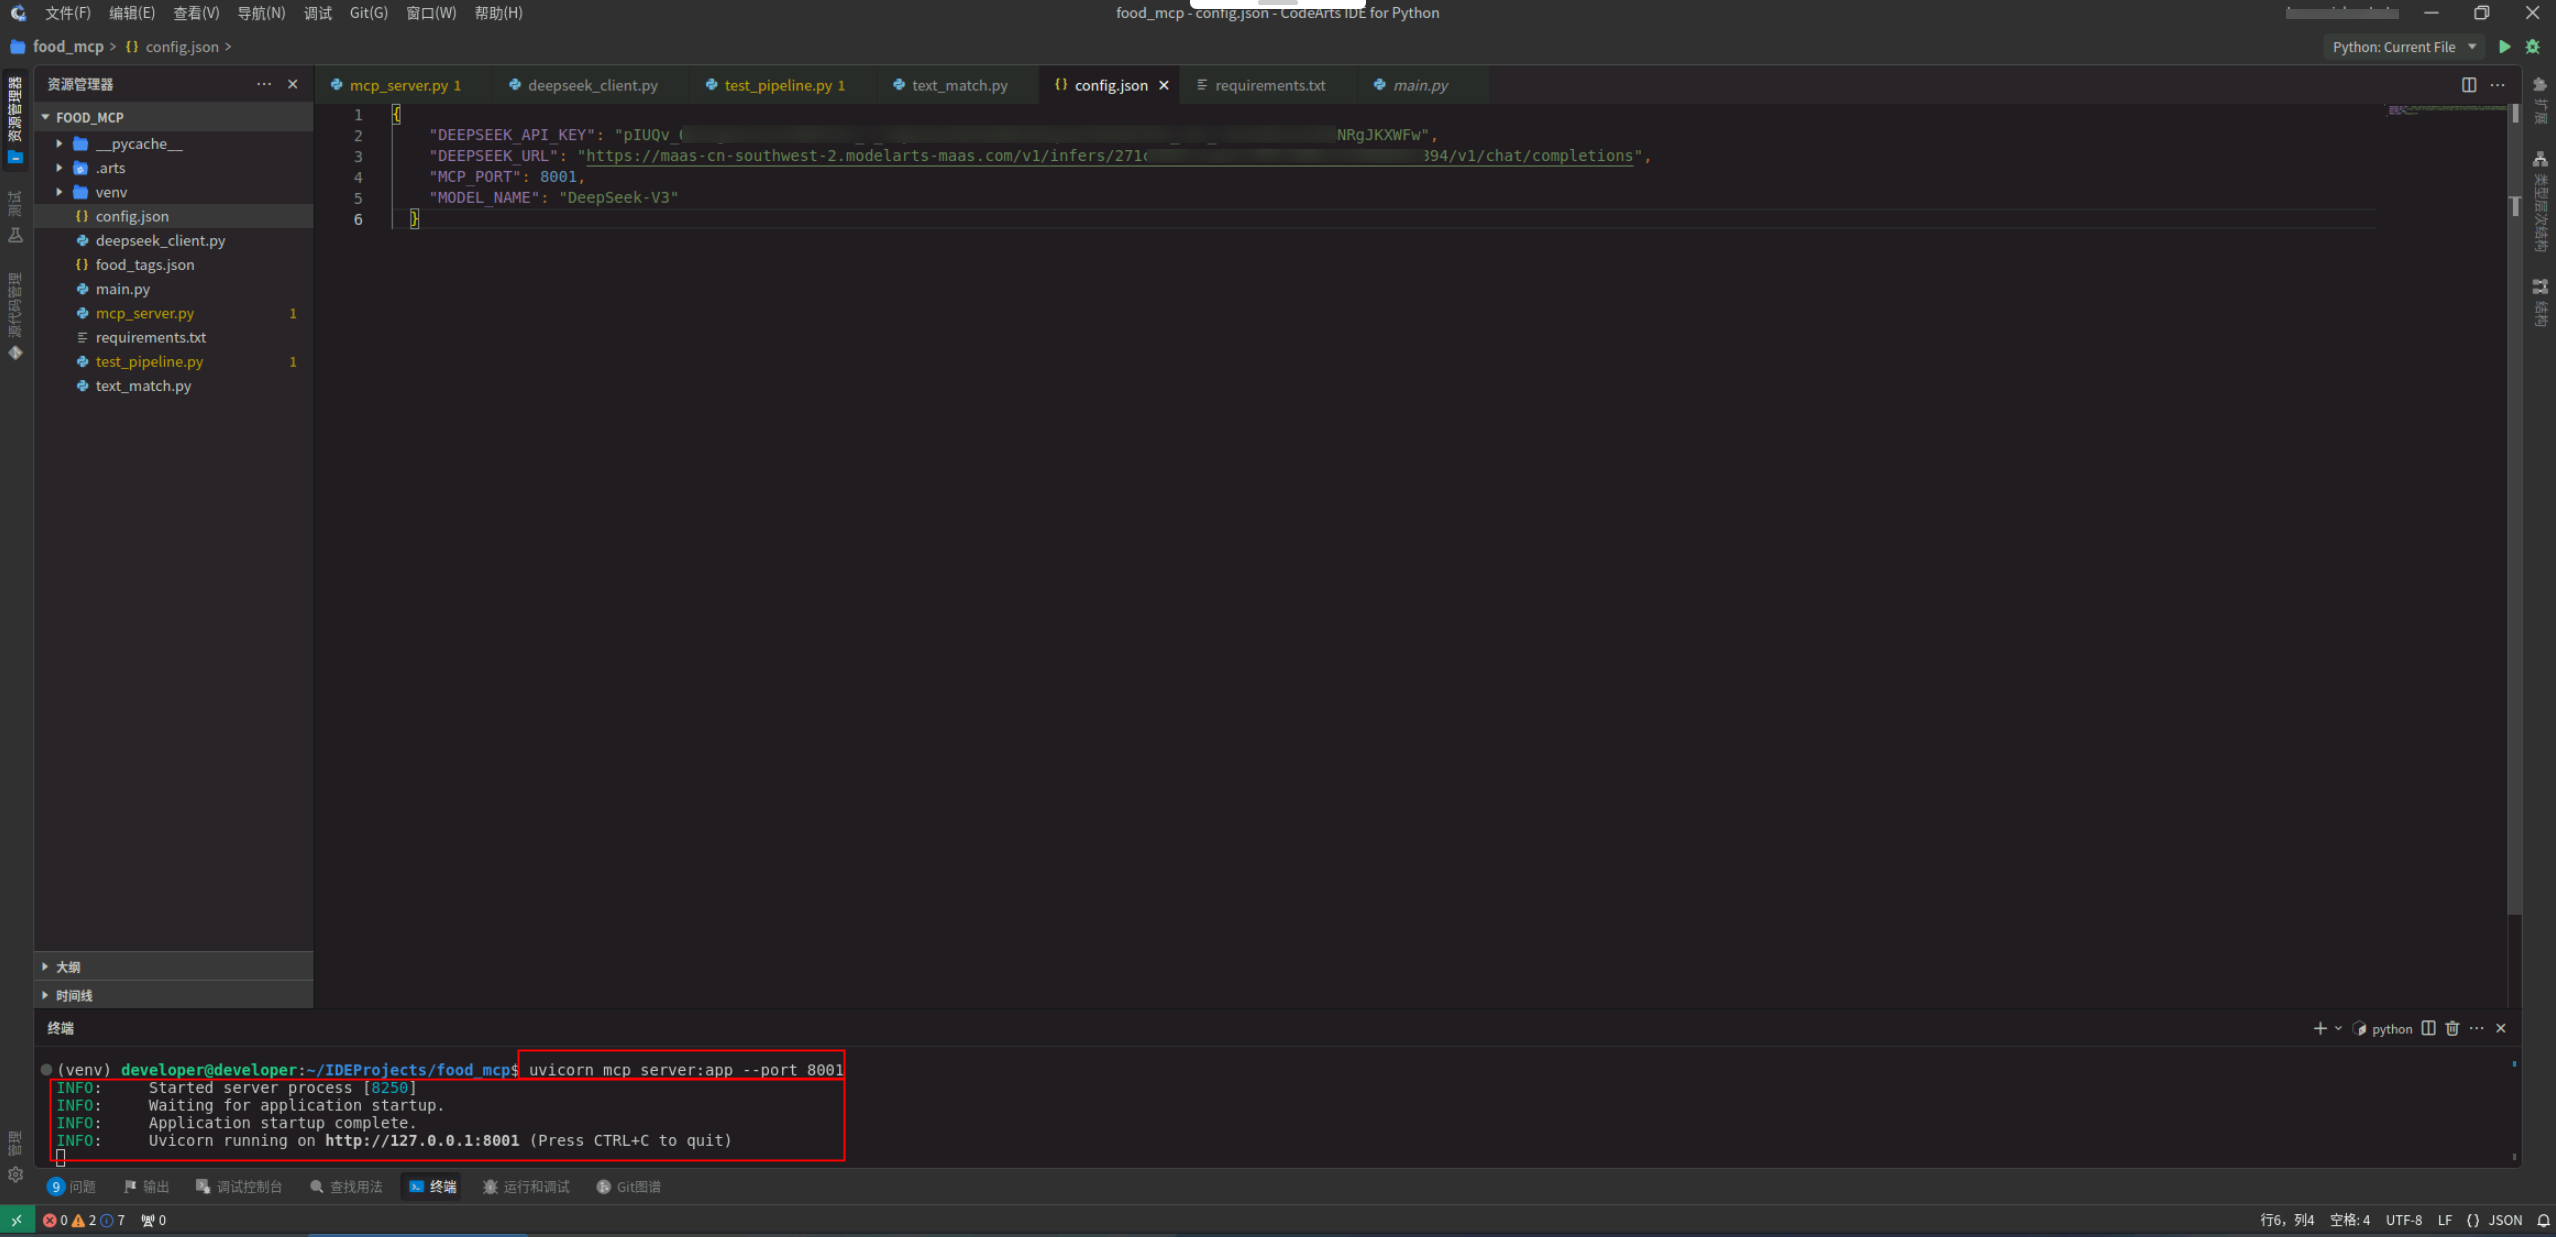Delete the terminal with the trash icon
This screenshot has width=2556, height=1237.
click(x=2452, y=1028)
